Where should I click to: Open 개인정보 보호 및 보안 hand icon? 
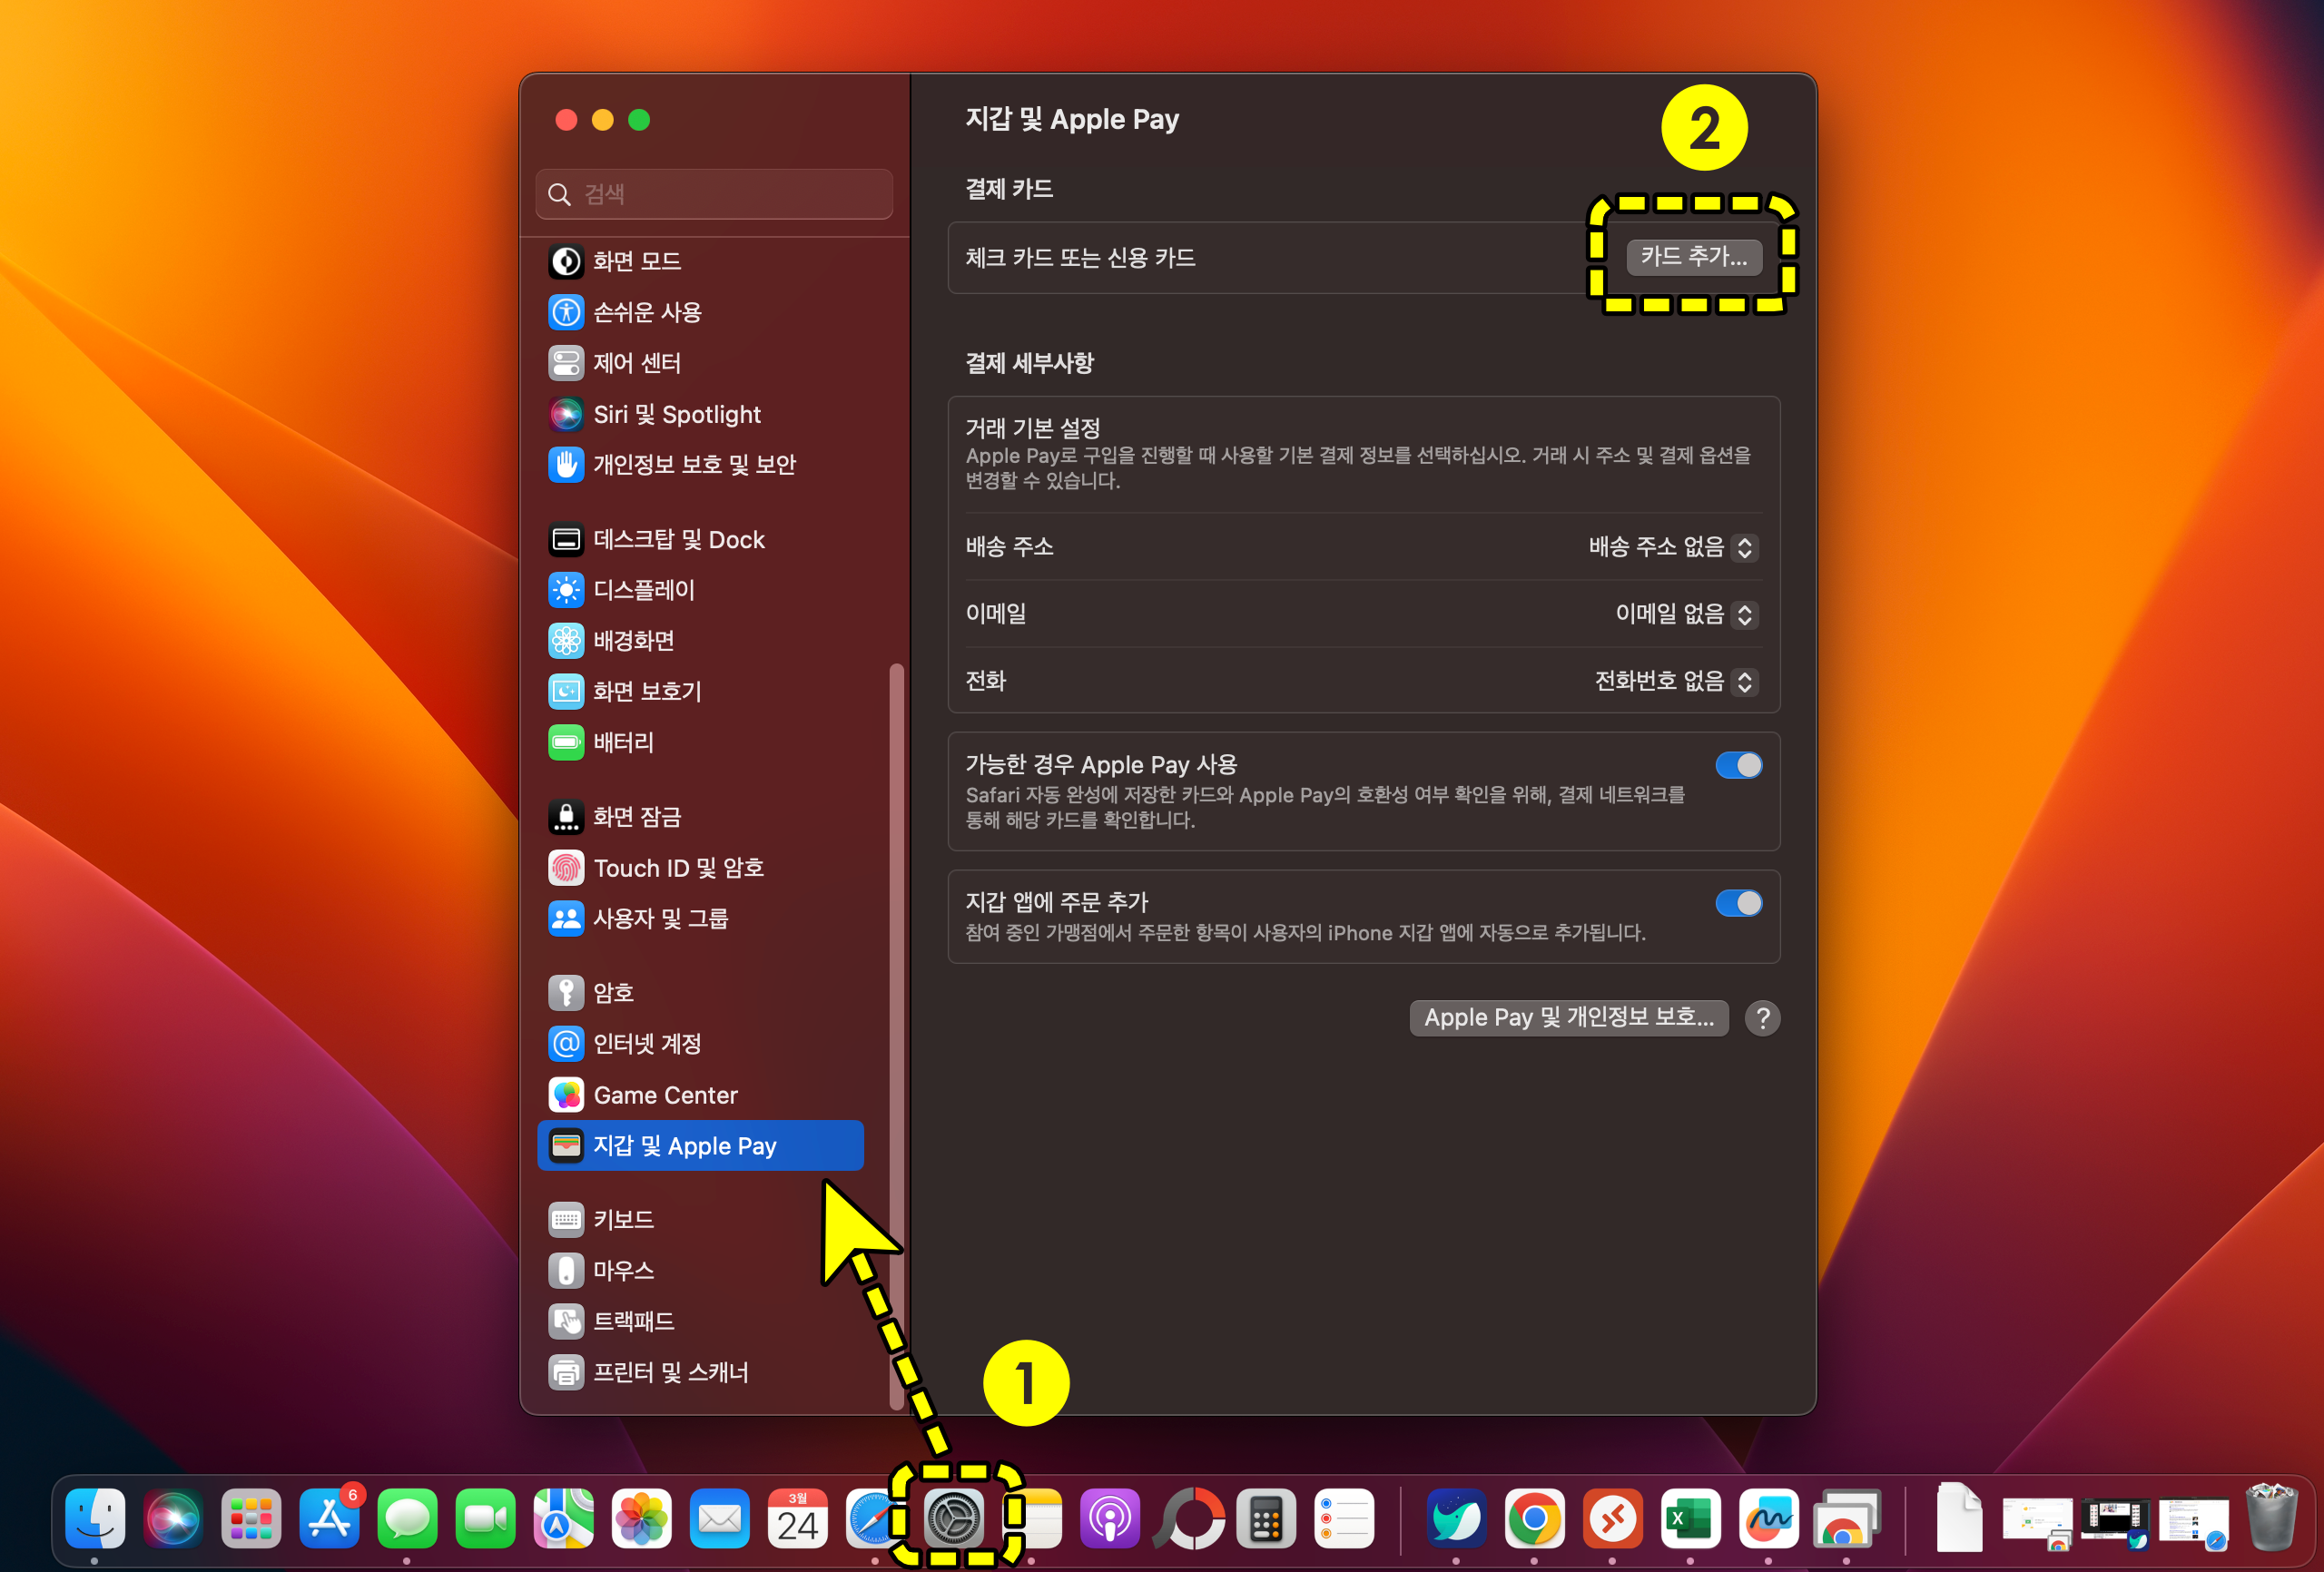[566, 464]
